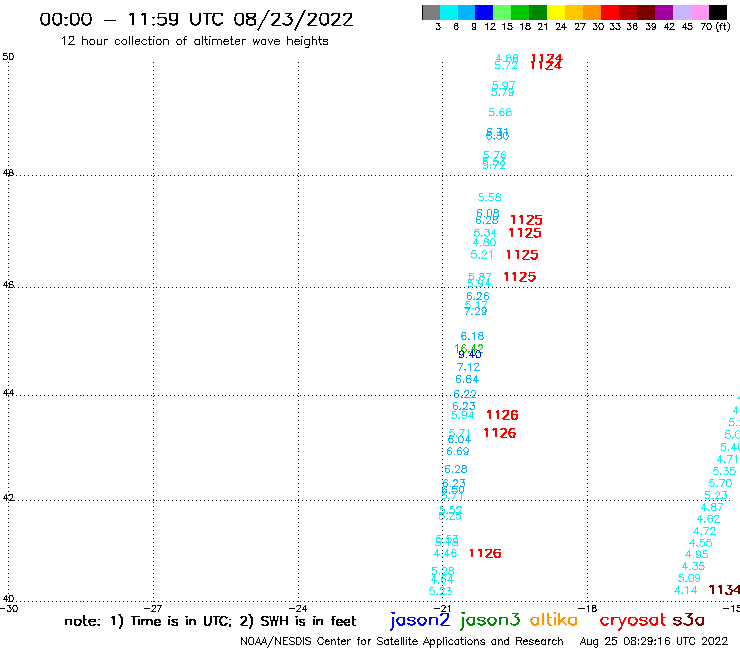Click the 7.29 wave height reading
Viewport: 740px width, 650px height.
pyautogui.click(x=475, y=312)
